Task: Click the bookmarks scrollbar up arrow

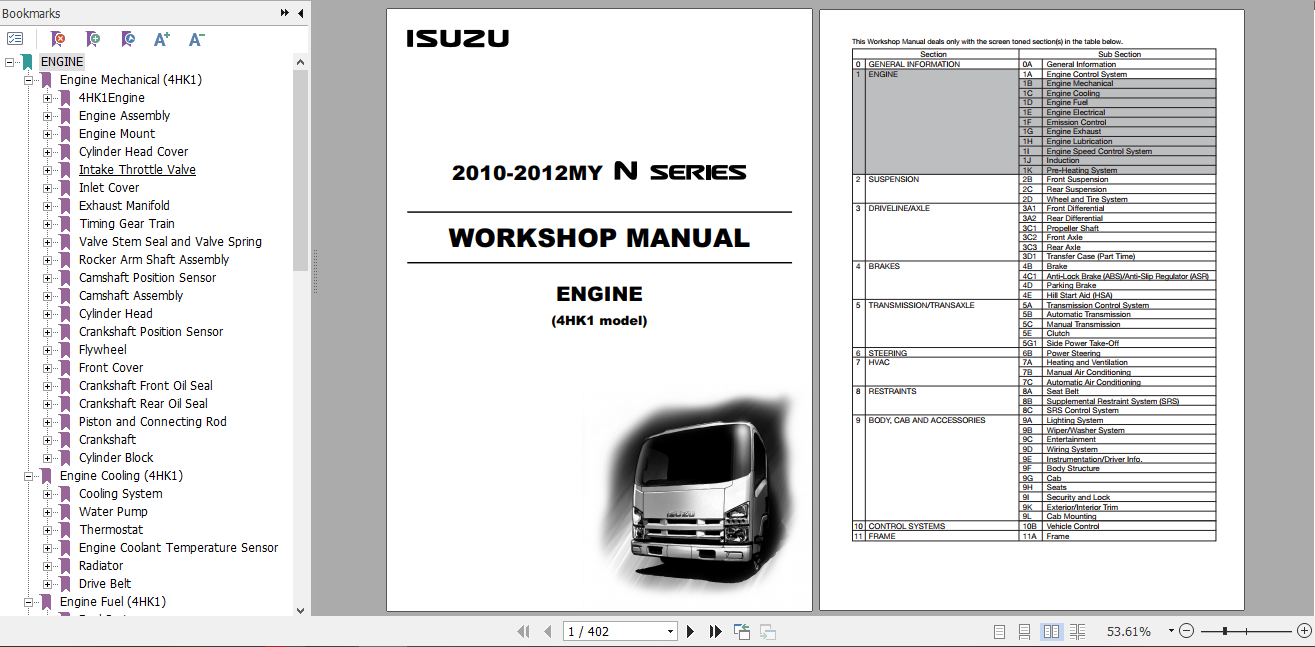Action: click(x=301, y=62)
